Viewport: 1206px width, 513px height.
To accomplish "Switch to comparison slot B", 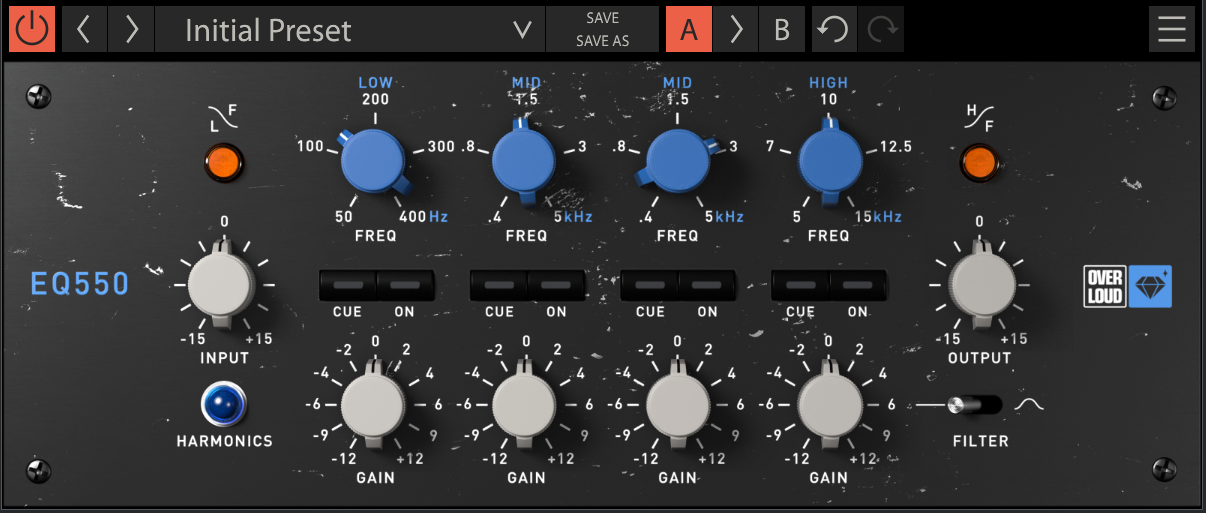I will (x=782, y=29).
